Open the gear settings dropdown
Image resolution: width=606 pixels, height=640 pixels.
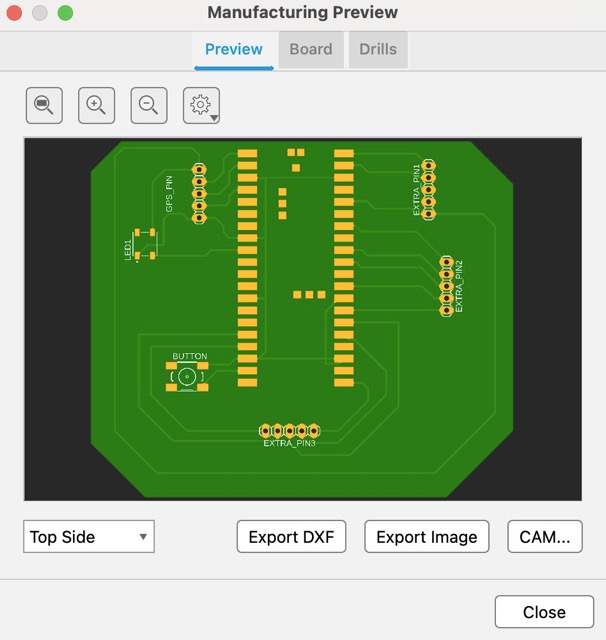[202, 105]
